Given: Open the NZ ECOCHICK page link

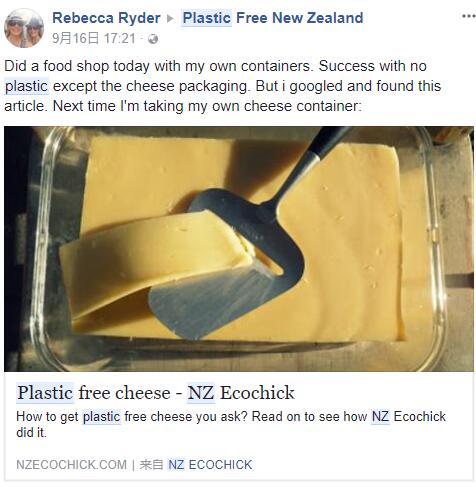Looking at the screenshot, I should point(210,464).
